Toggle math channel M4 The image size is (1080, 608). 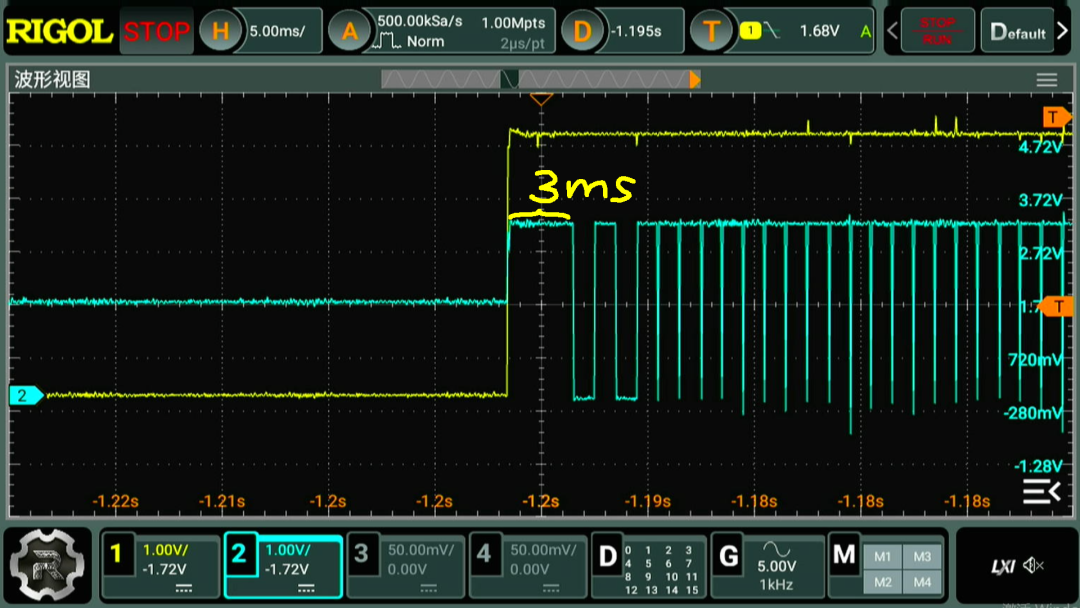pyautogui.click(x=922, y=583)
